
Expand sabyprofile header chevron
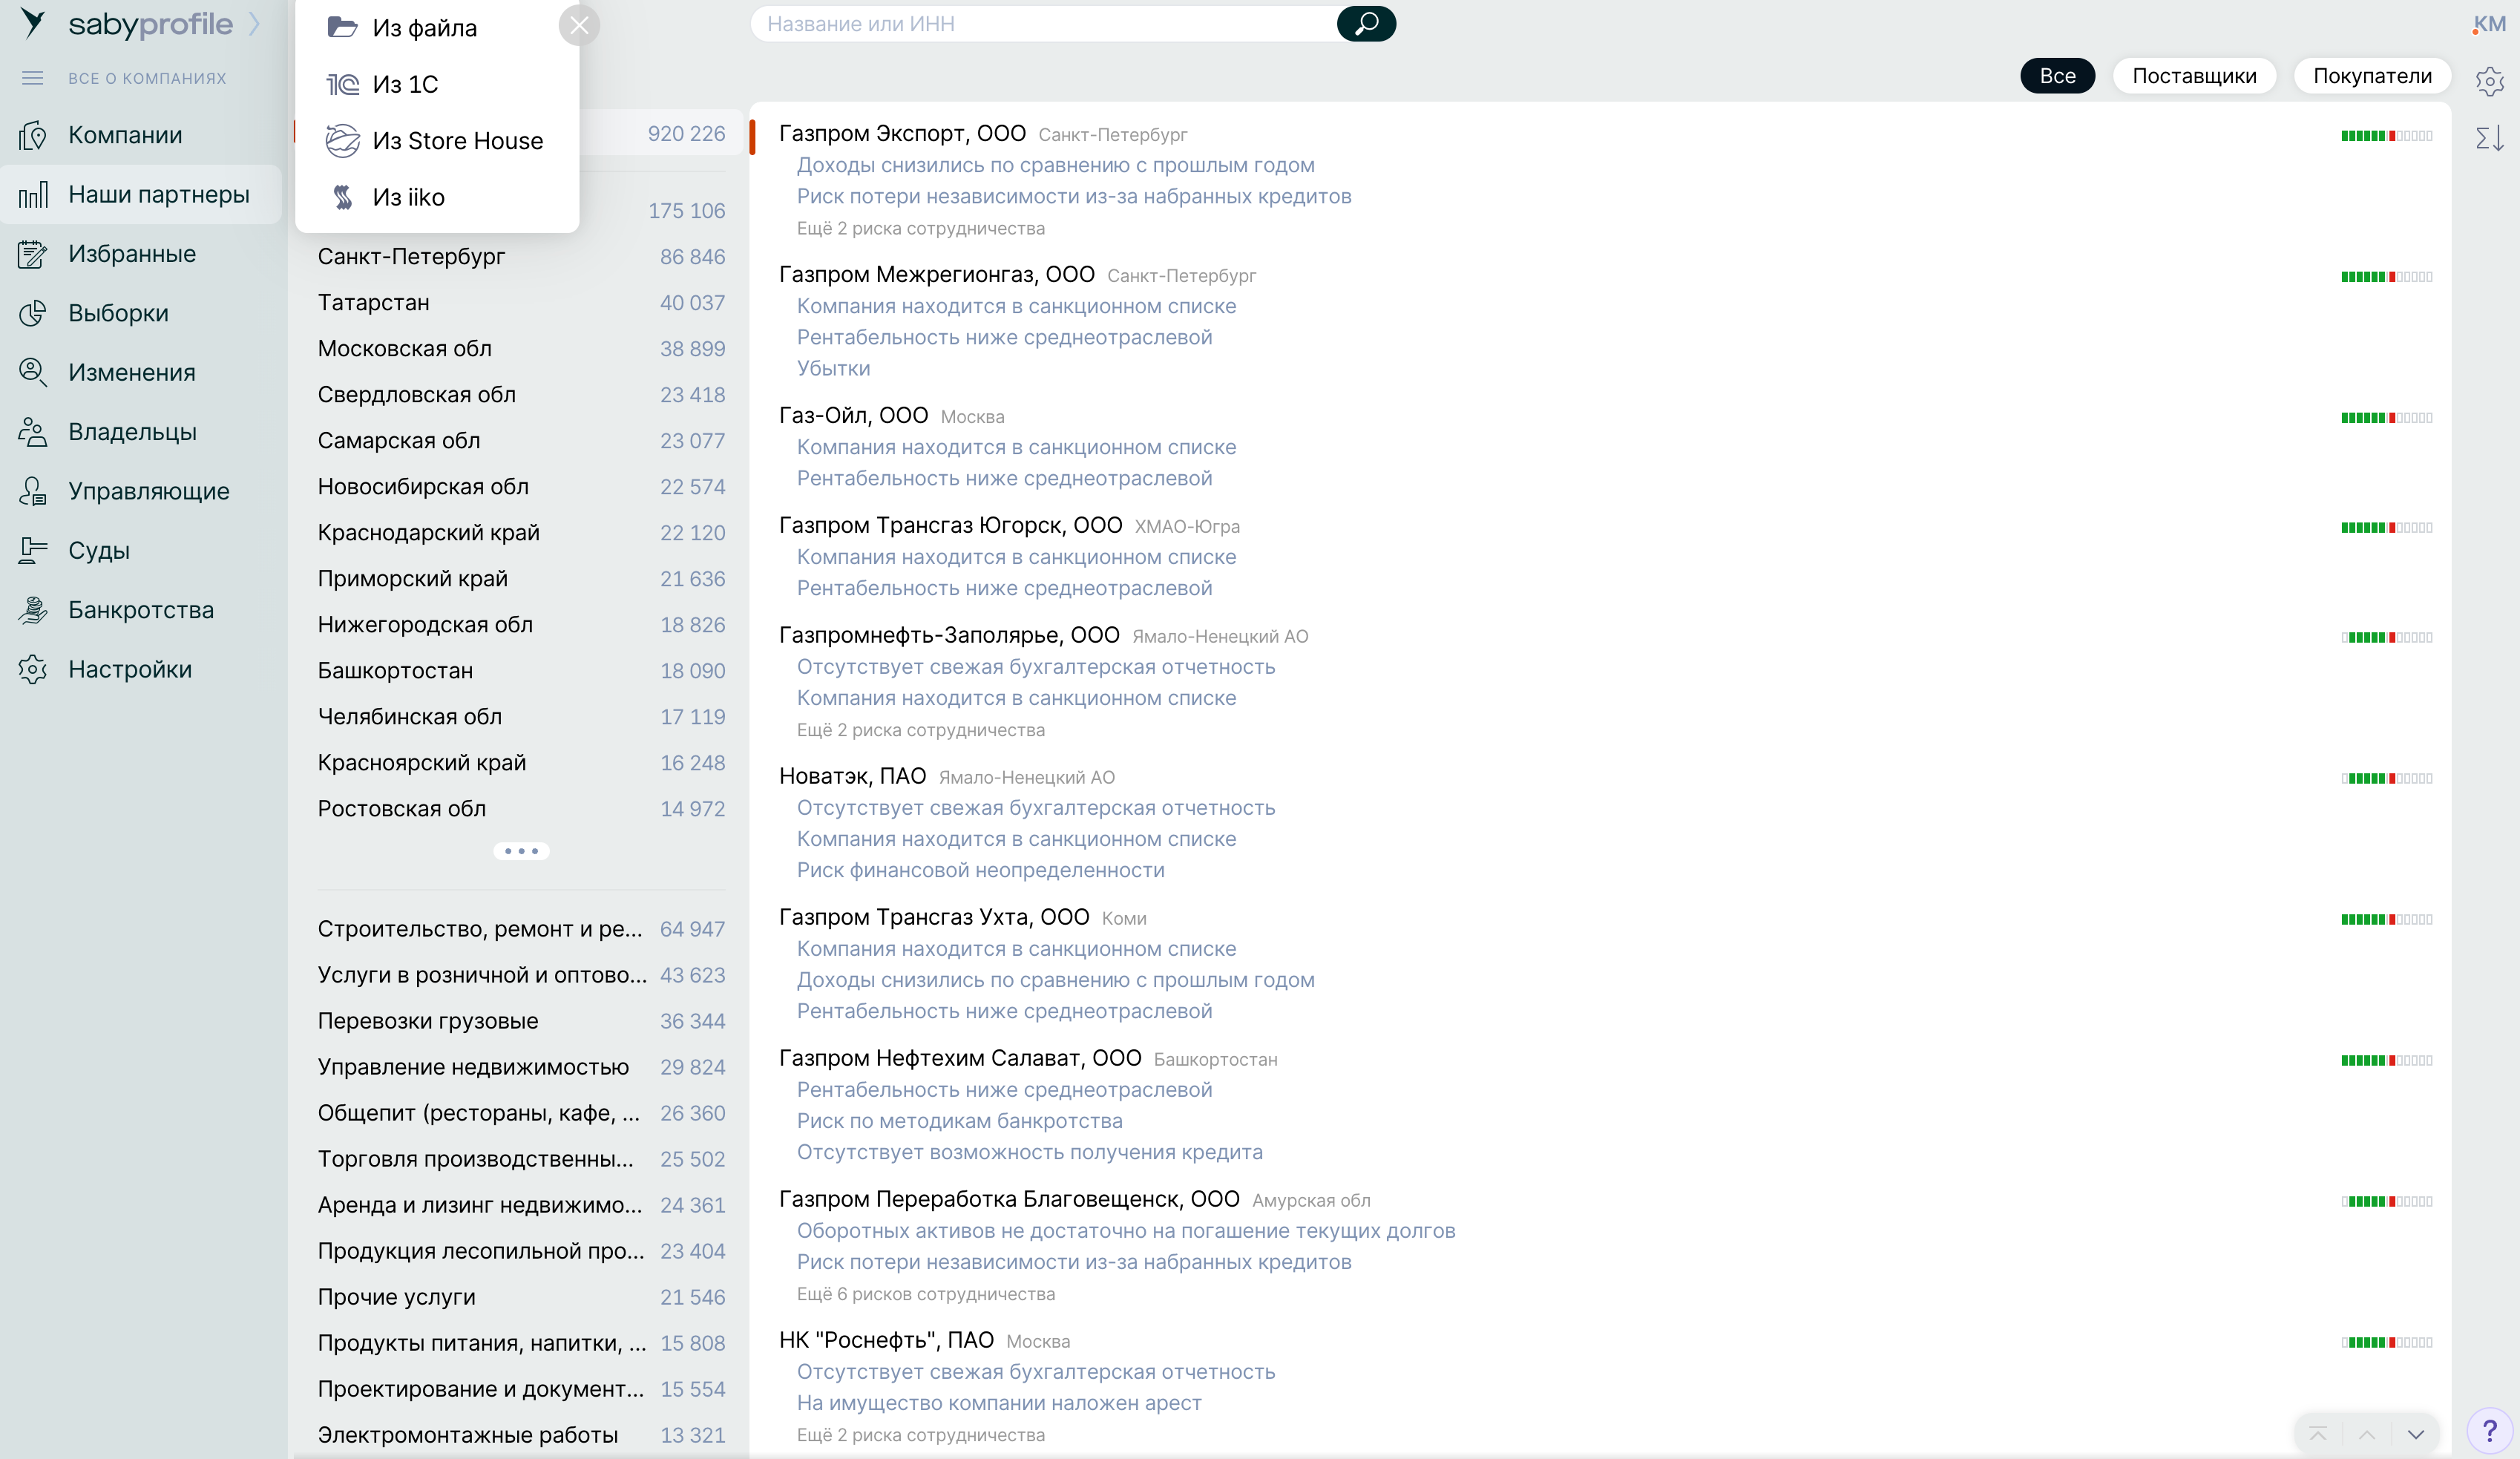coord(255,24)
